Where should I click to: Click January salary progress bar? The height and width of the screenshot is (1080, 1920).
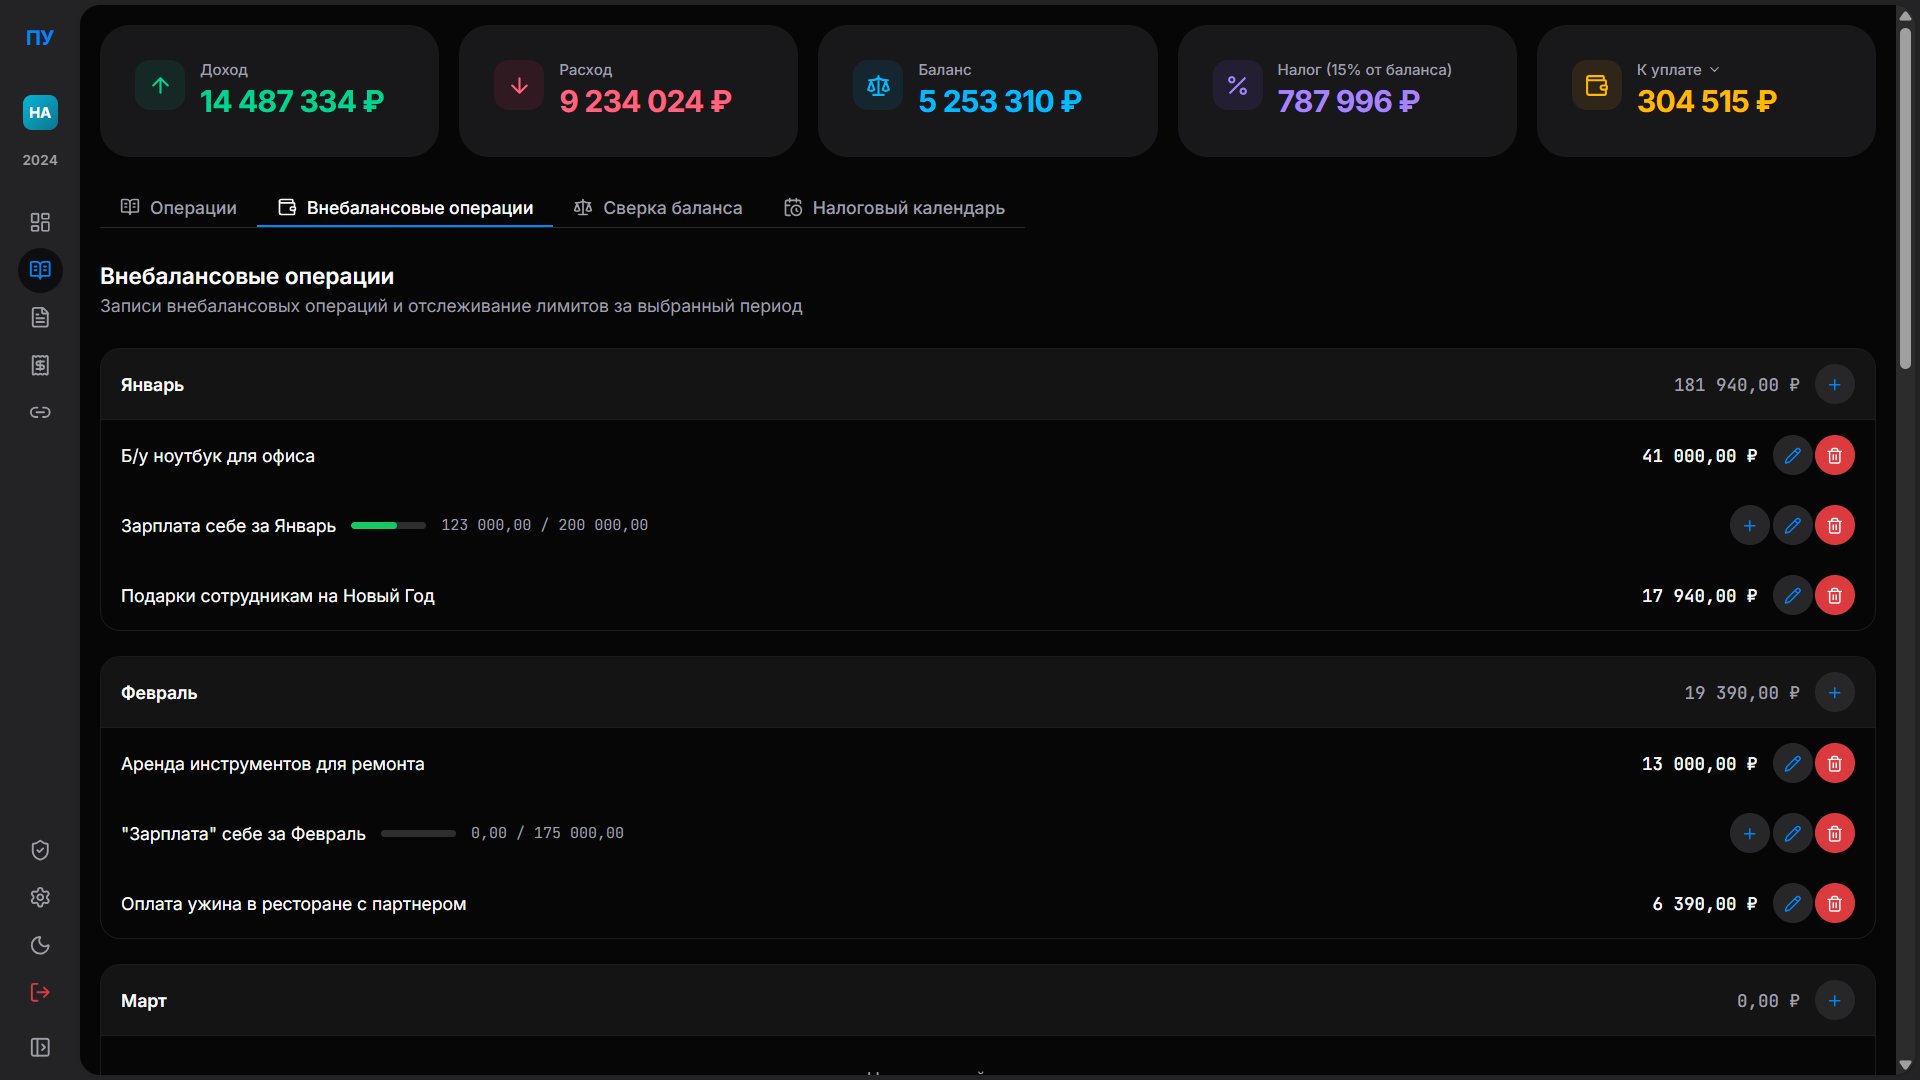point(388,525)
